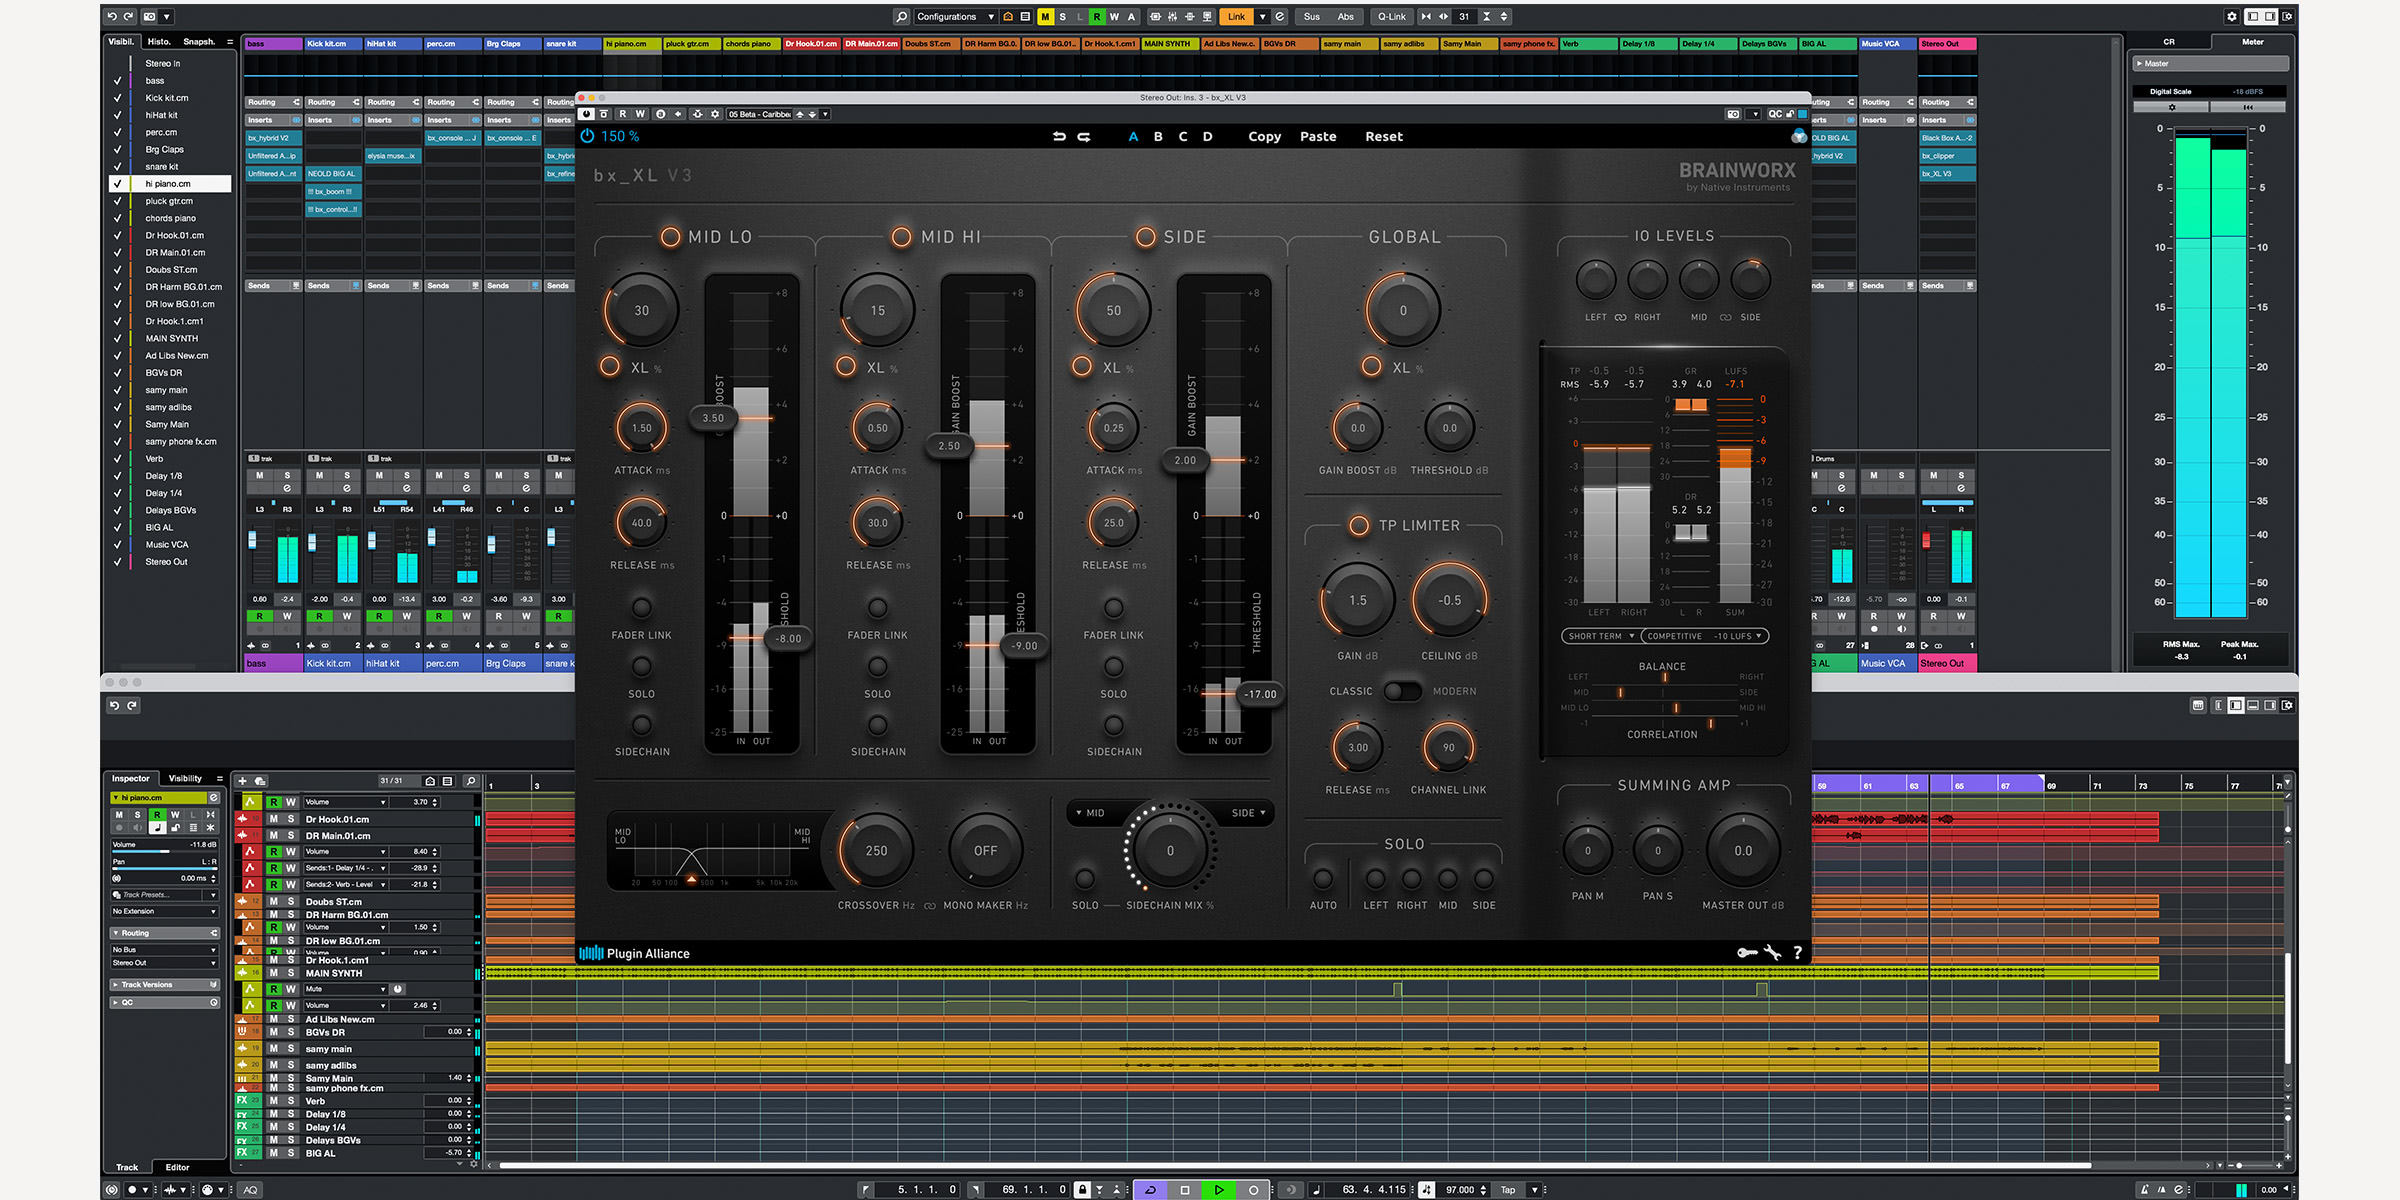Viewport: 2400px width, 1200px height.
Task: Switch to the Editor tab
Action: click(177, 1167)
